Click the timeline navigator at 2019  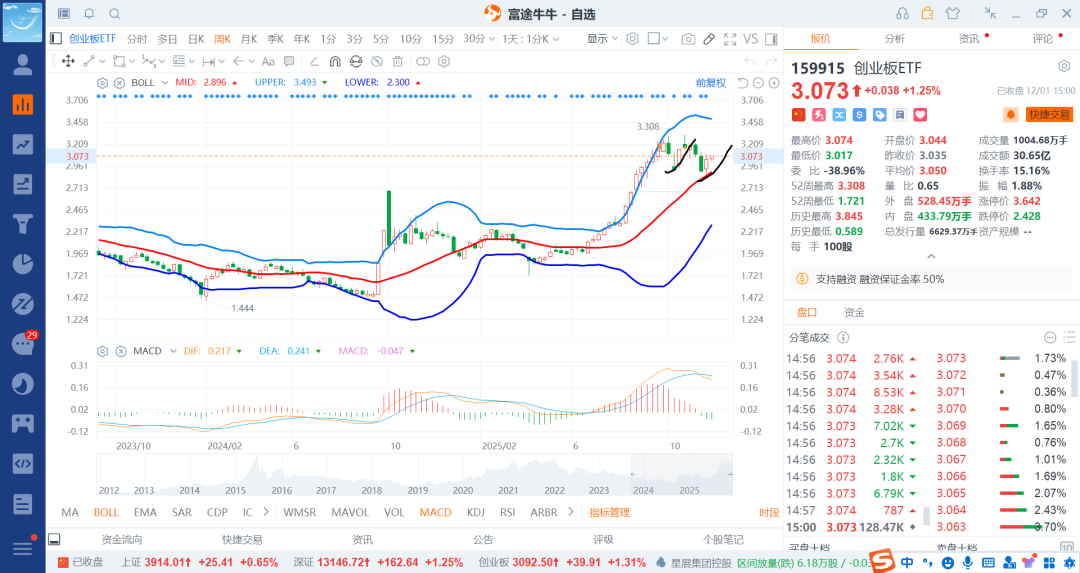click(x=418, y=490)
